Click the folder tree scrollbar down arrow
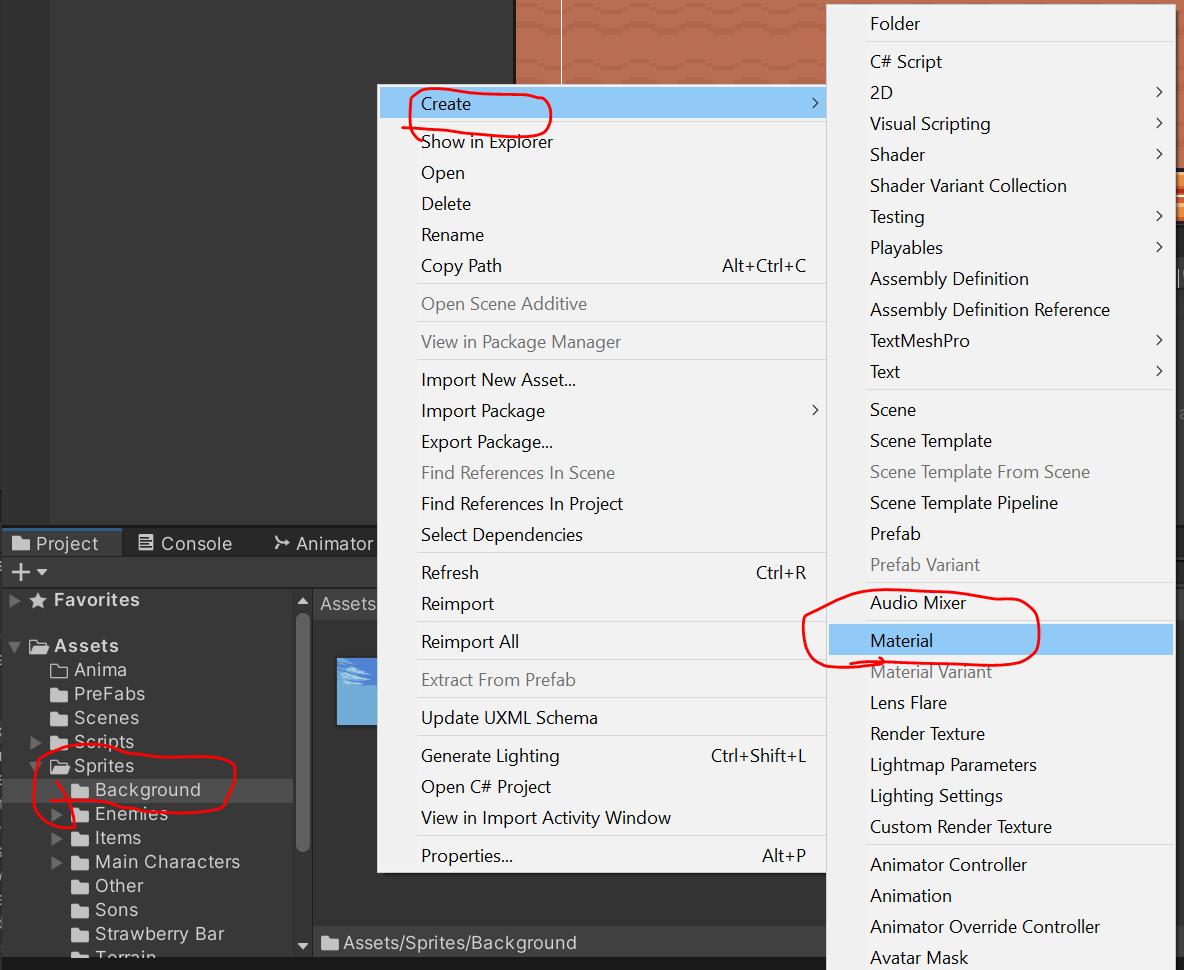 tap(303, 944)
